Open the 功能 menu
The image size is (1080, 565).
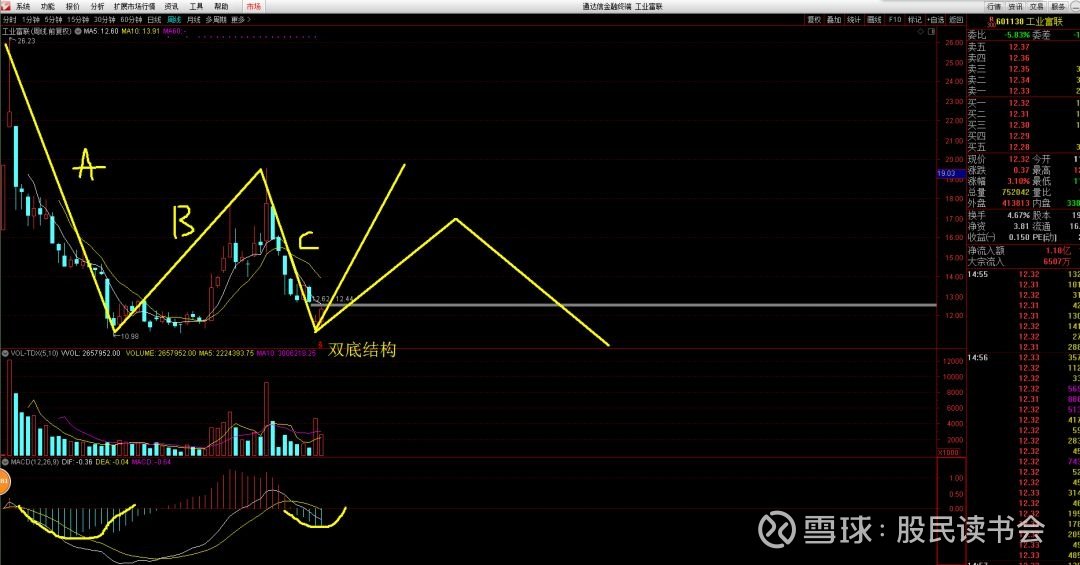(x=48, y=6)
